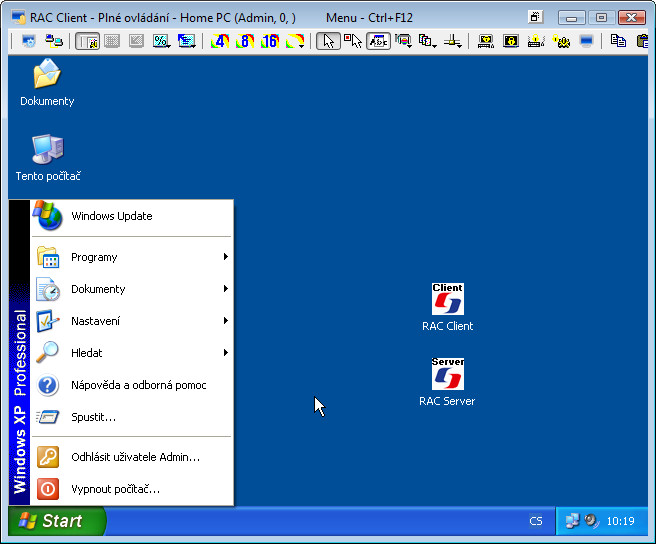Click the copy clipboard toolbar icon

[618, 41]
